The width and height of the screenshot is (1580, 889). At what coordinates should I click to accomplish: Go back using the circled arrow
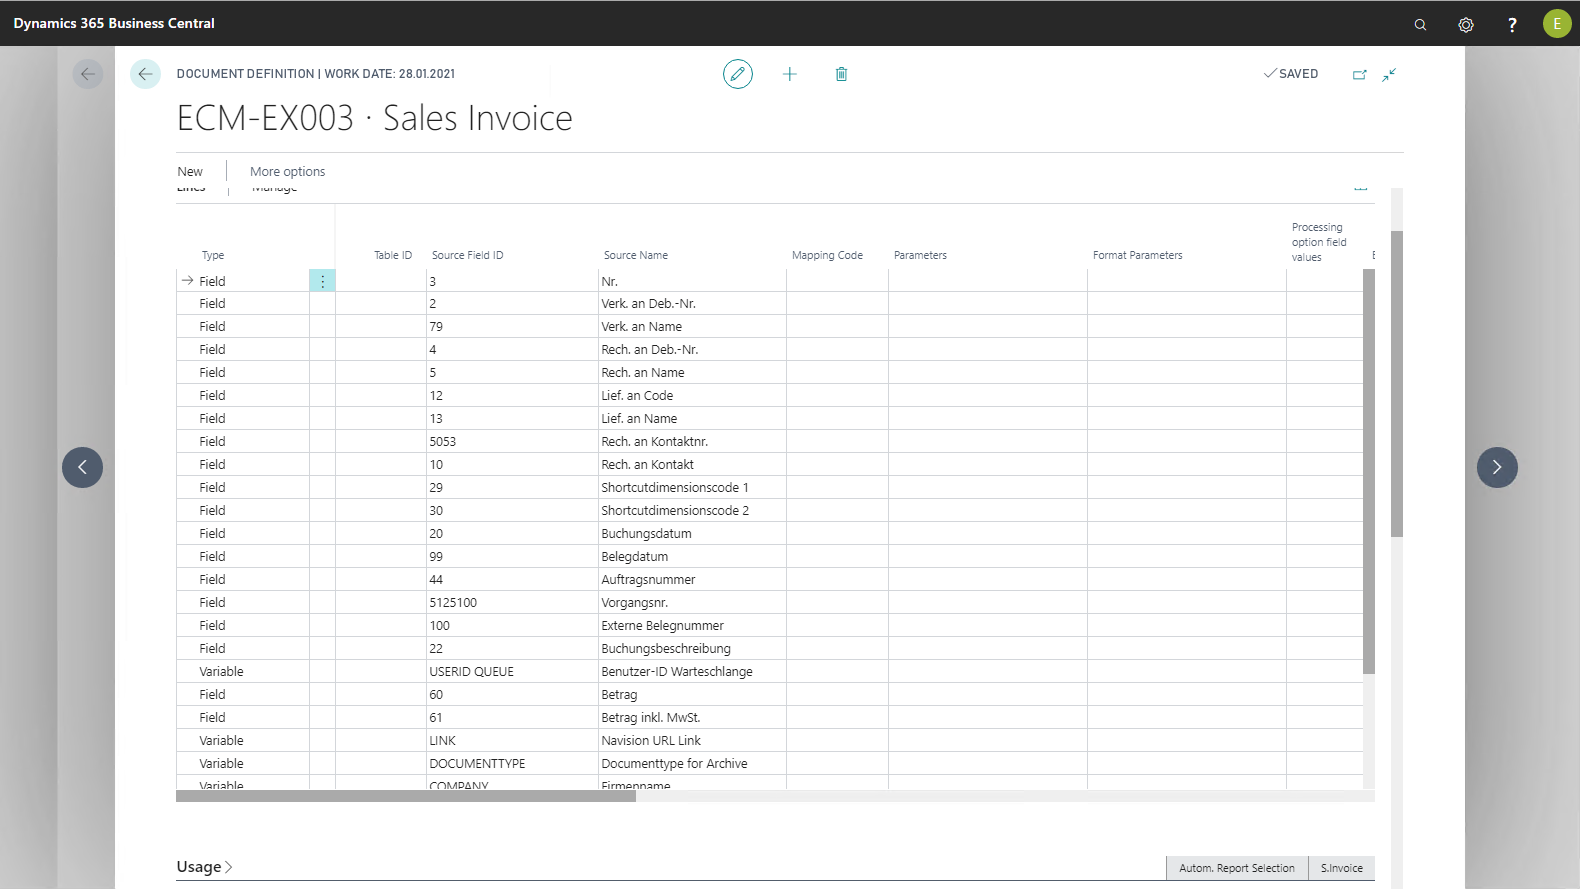145,74
